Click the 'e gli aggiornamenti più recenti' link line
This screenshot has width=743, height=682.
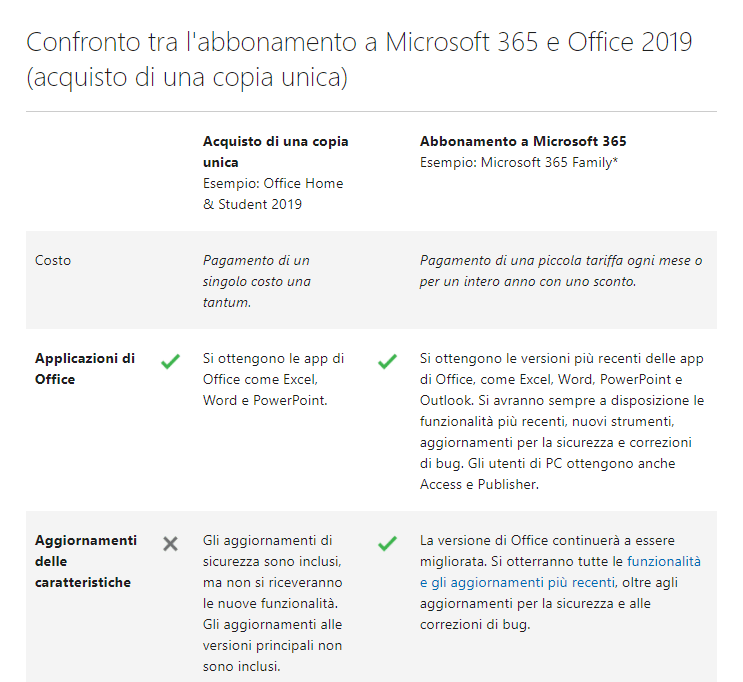coord(517,582)
